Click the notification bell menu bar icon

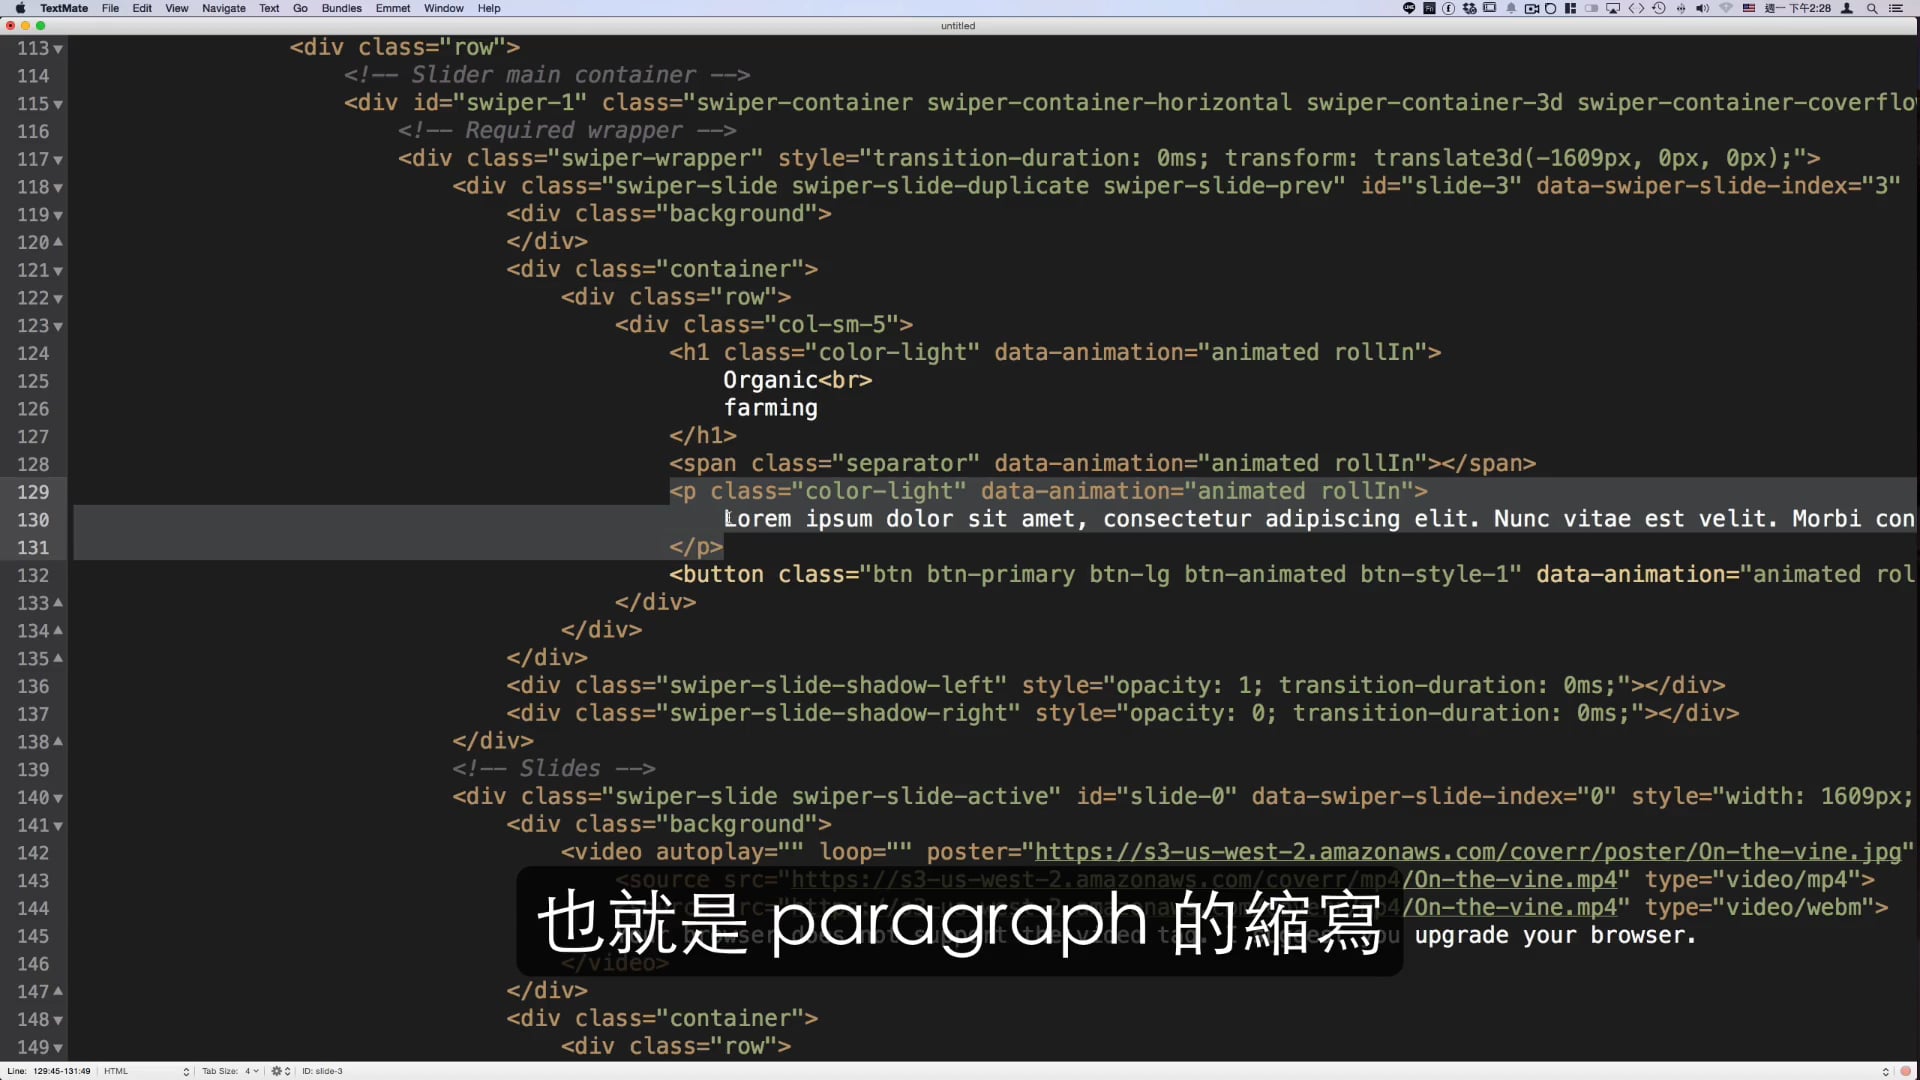point(1511,8)
